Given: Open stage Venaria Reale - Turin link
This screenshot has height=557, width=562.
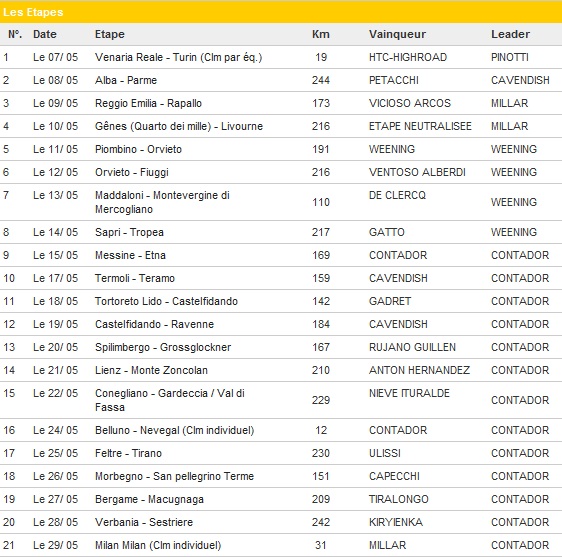Looking at the screenshot, I should (x=178, y=57).
